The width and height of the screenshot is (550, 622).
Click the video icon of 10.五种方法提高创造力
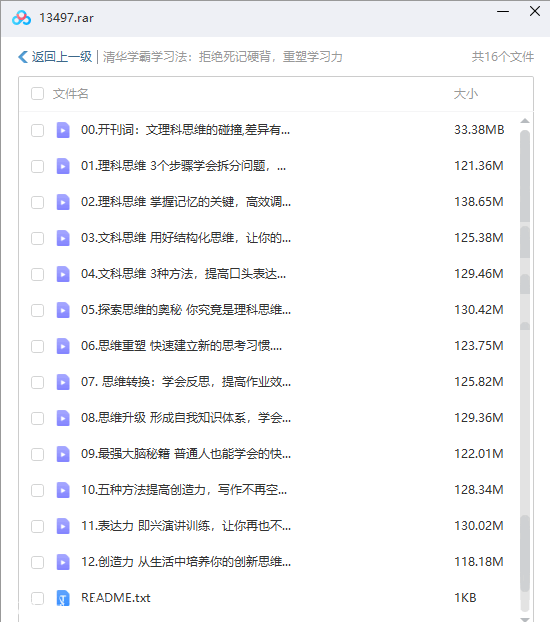[x=63, y=490]
